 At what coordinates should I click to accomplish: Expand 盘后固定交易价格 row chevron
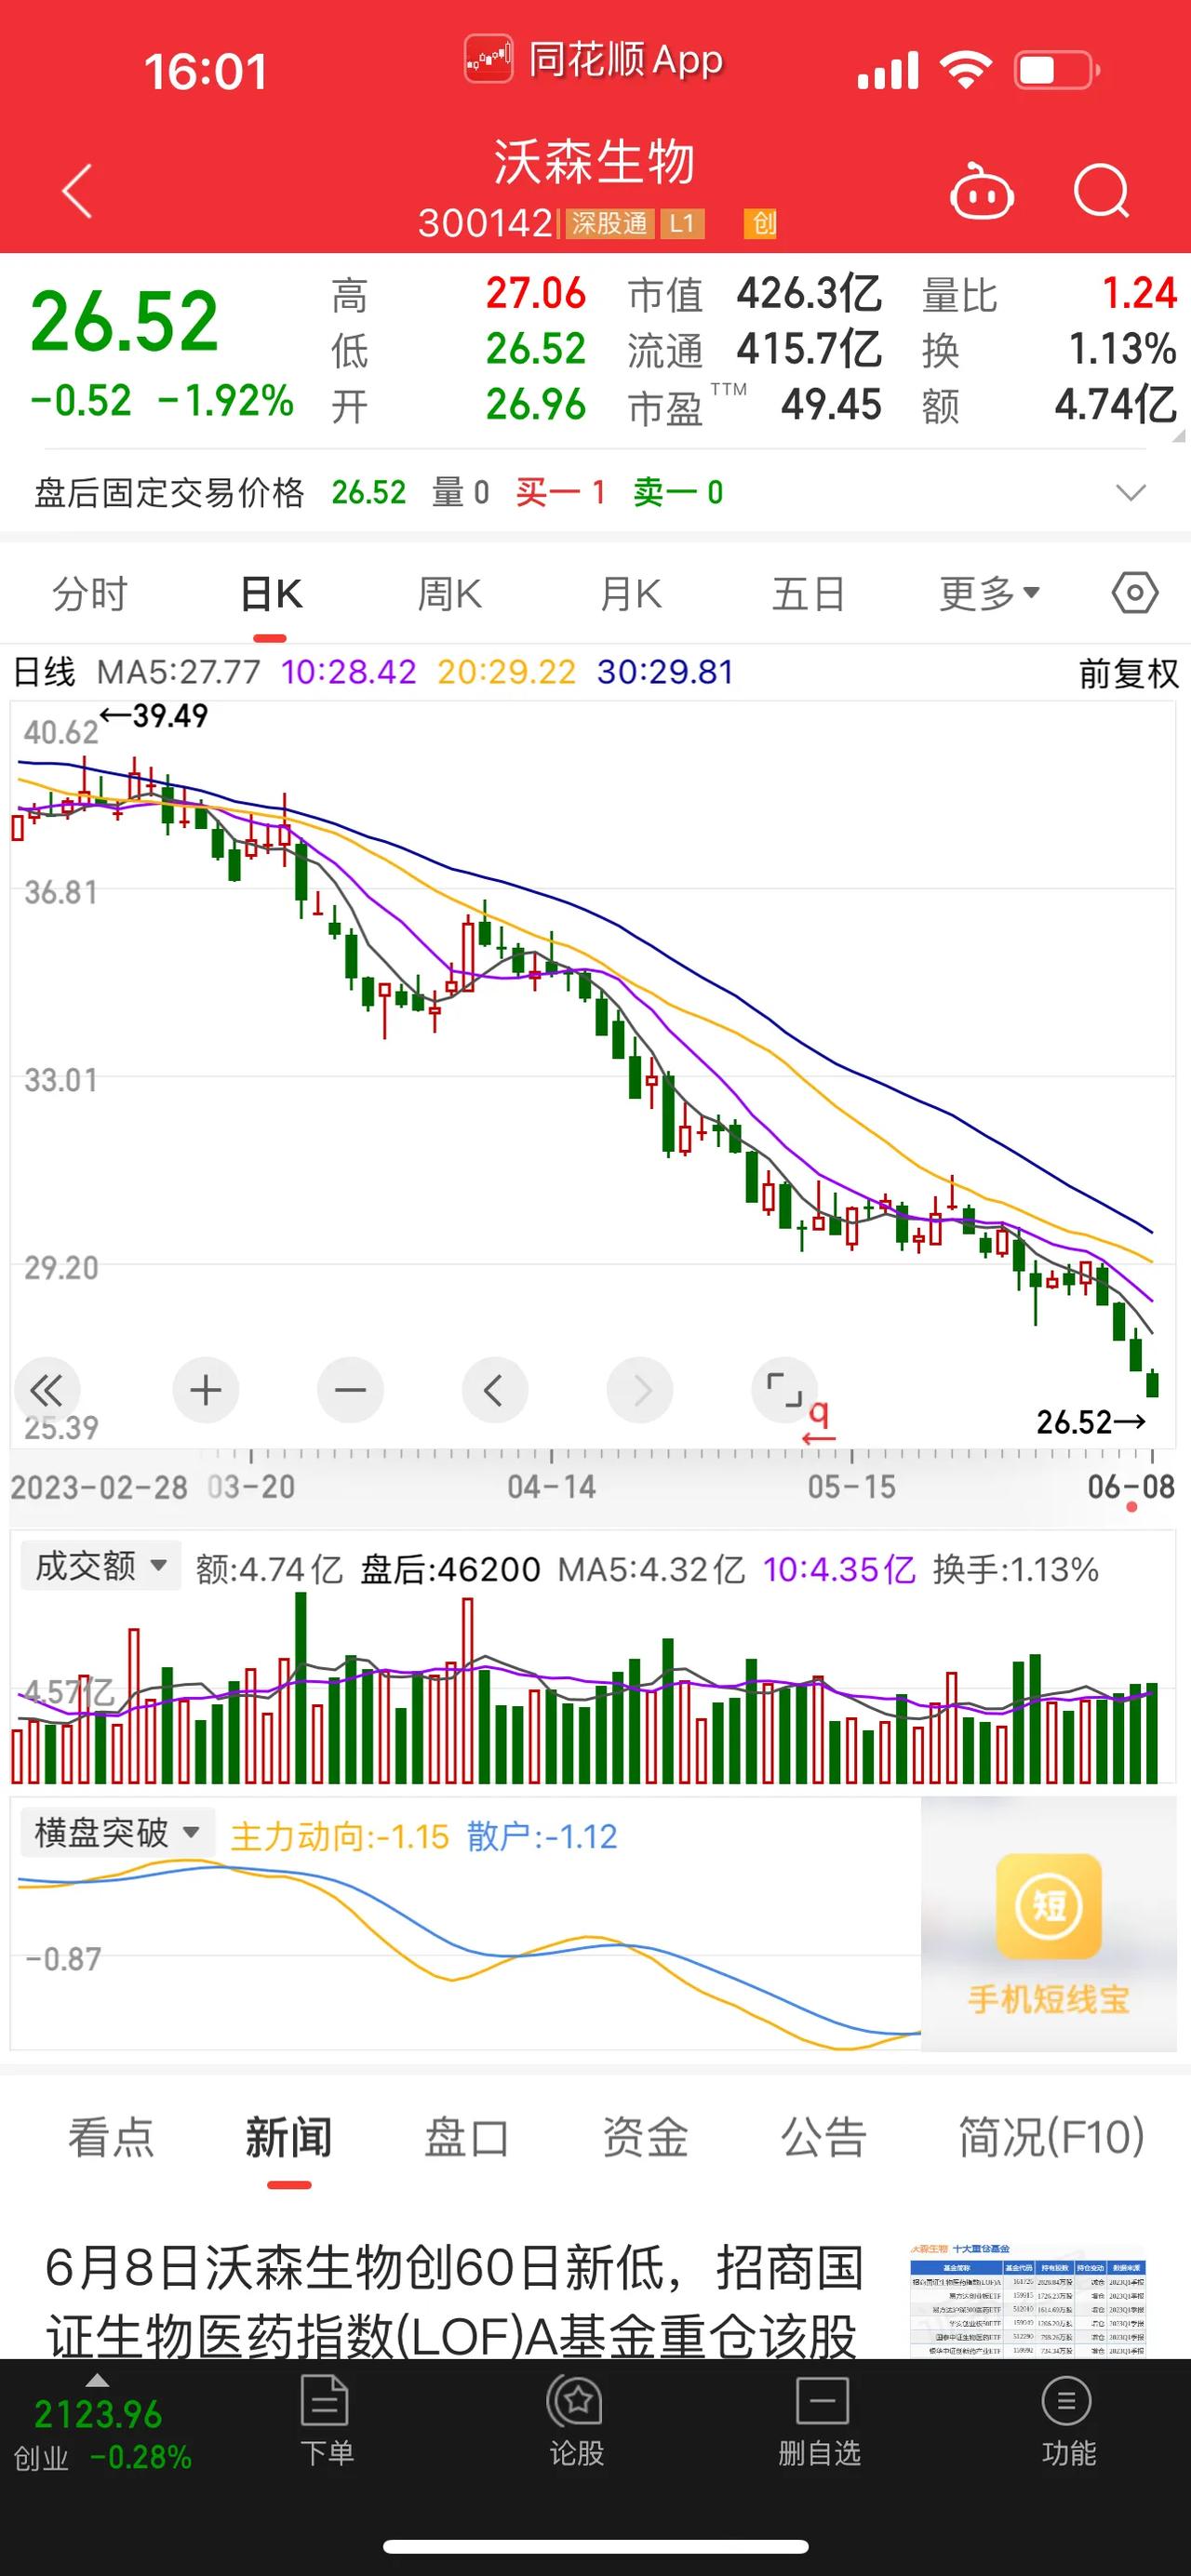[1131, 492]
